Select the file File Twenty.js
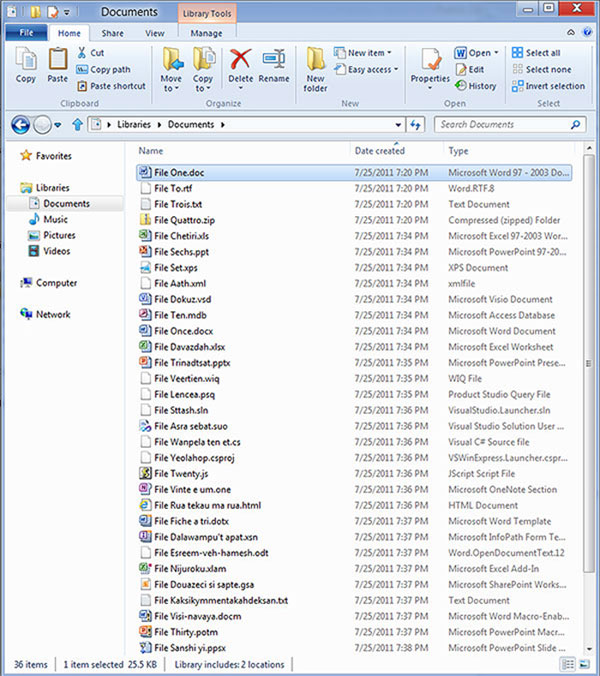This screenshot has height=676, width=600. 354,473
